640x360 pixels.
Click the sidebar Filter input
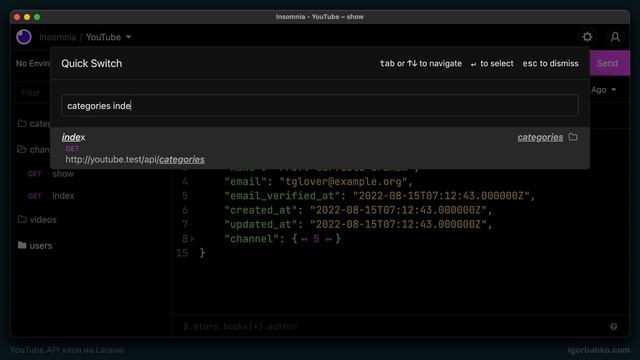[33, 93]
